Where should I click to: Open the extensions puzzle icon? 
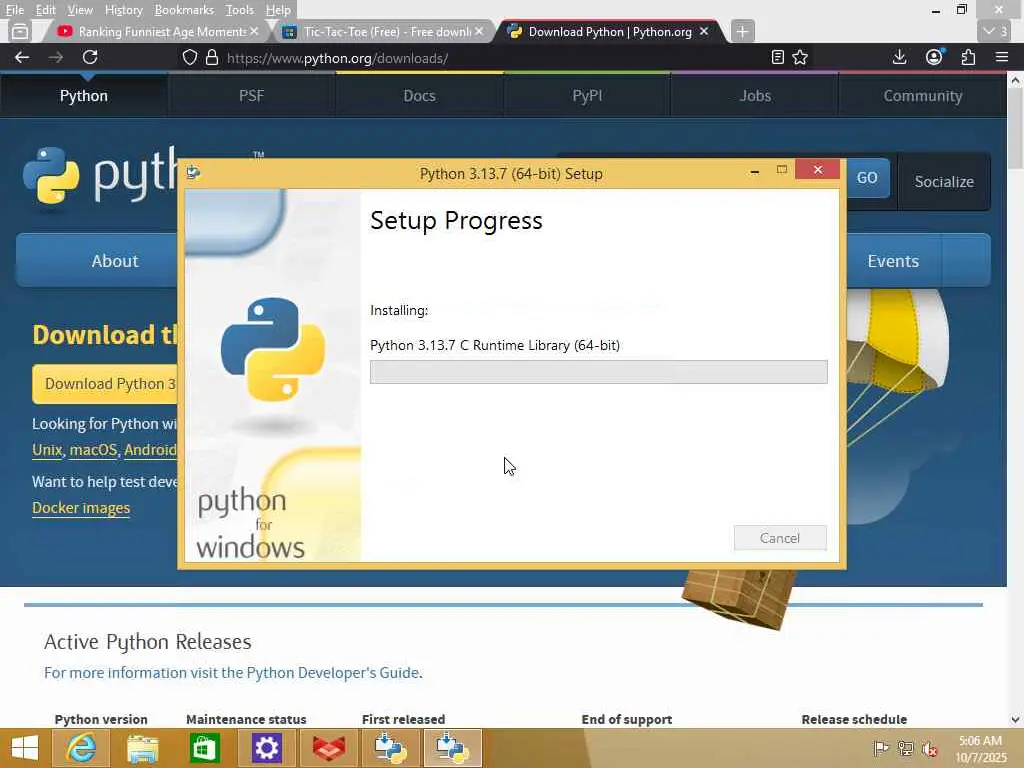pyautogui.click(x=968, y=57)
